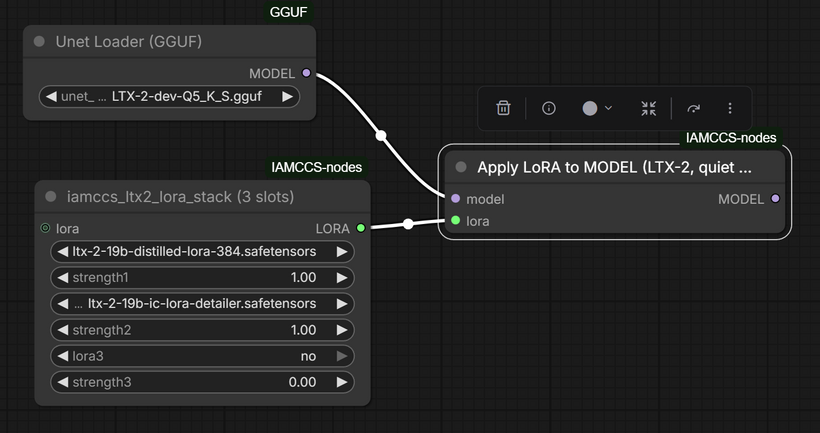
Task: Click the Apply LoRA to MODEL title
Action: click(x=614, y=167)
